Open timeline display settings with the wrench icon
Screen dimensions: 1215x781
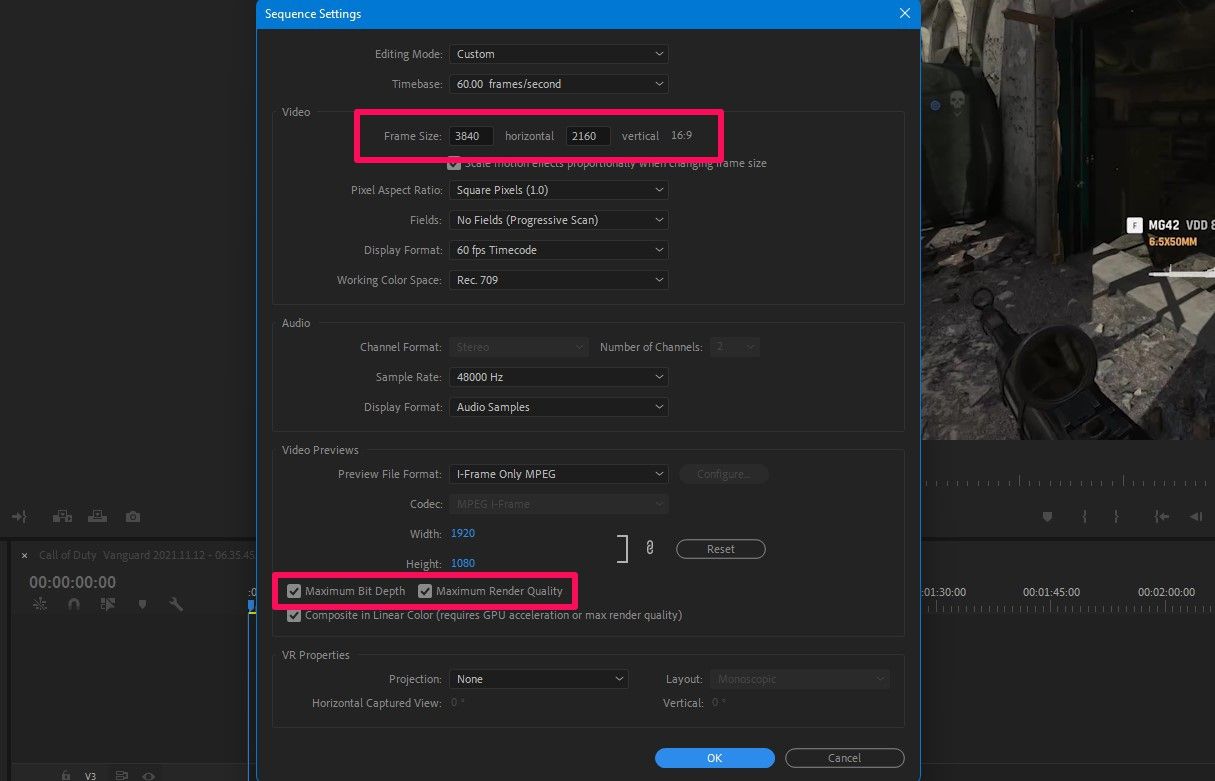pos(178,604)
